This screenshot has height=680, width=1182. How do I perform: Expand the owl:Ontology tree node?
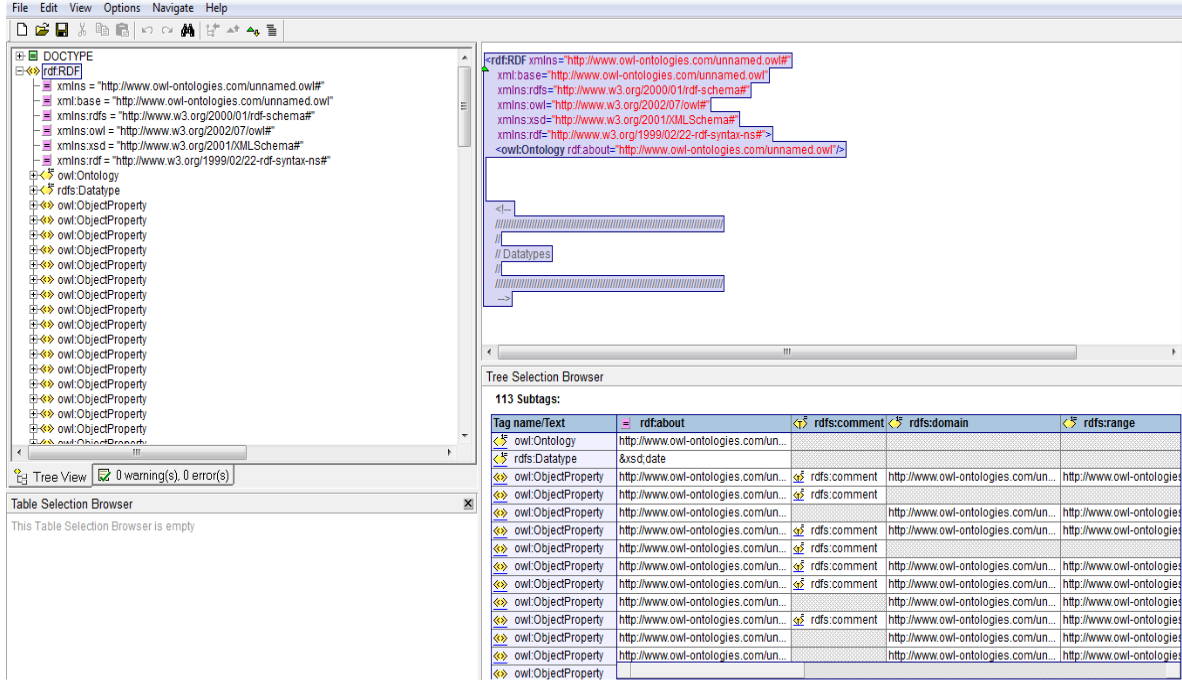pos(33,176)
